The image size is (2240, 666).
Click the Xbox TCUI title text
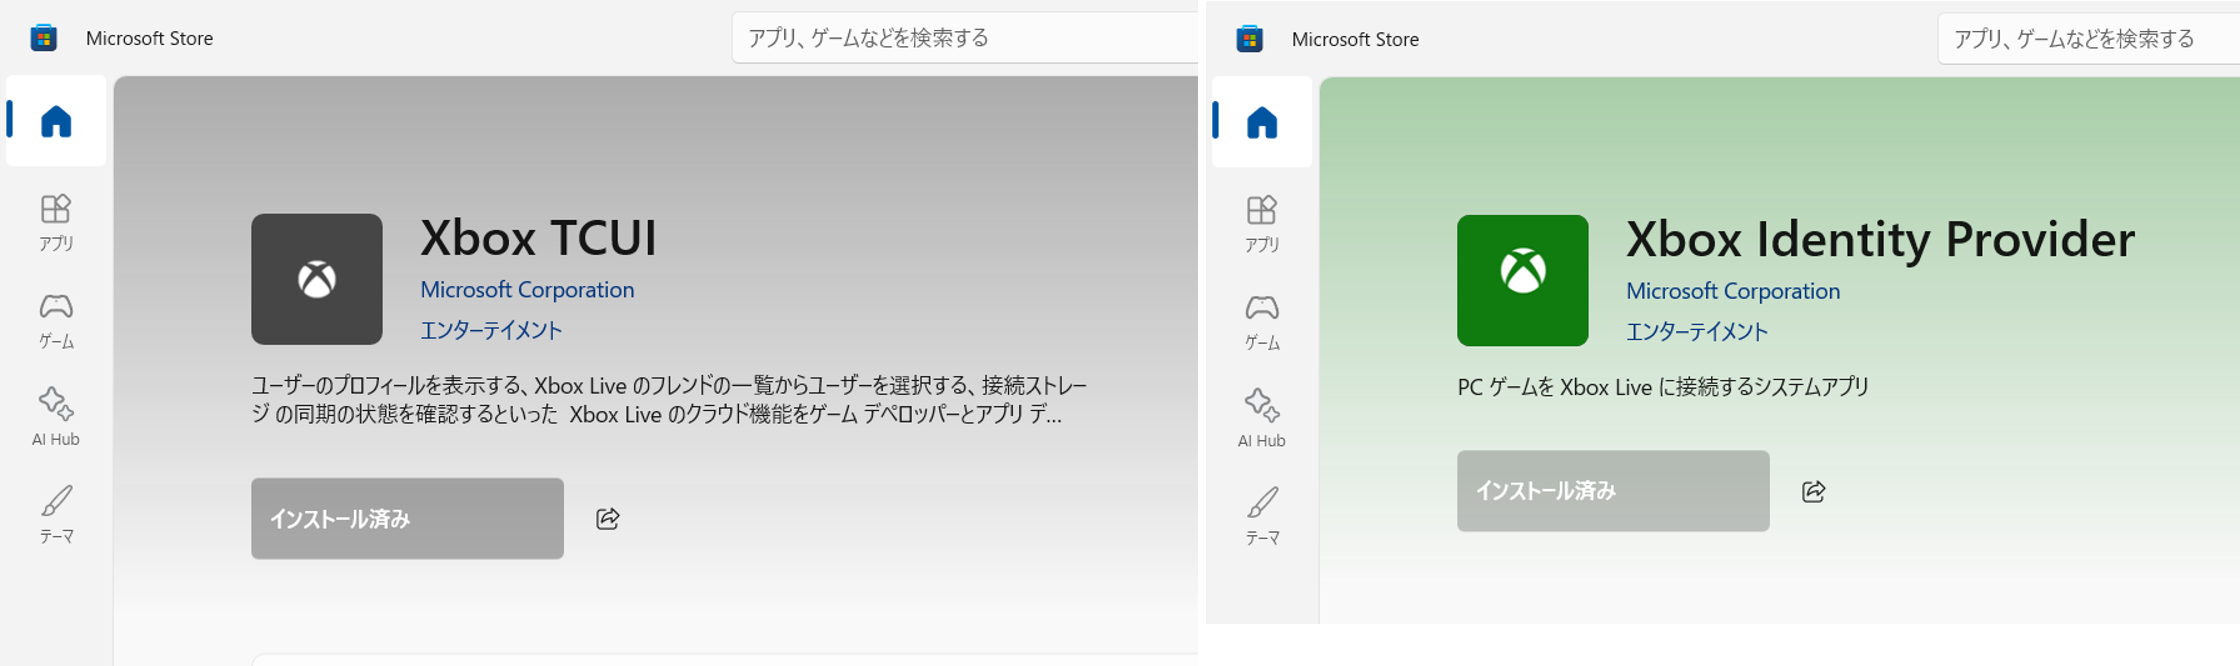[538, 238]
